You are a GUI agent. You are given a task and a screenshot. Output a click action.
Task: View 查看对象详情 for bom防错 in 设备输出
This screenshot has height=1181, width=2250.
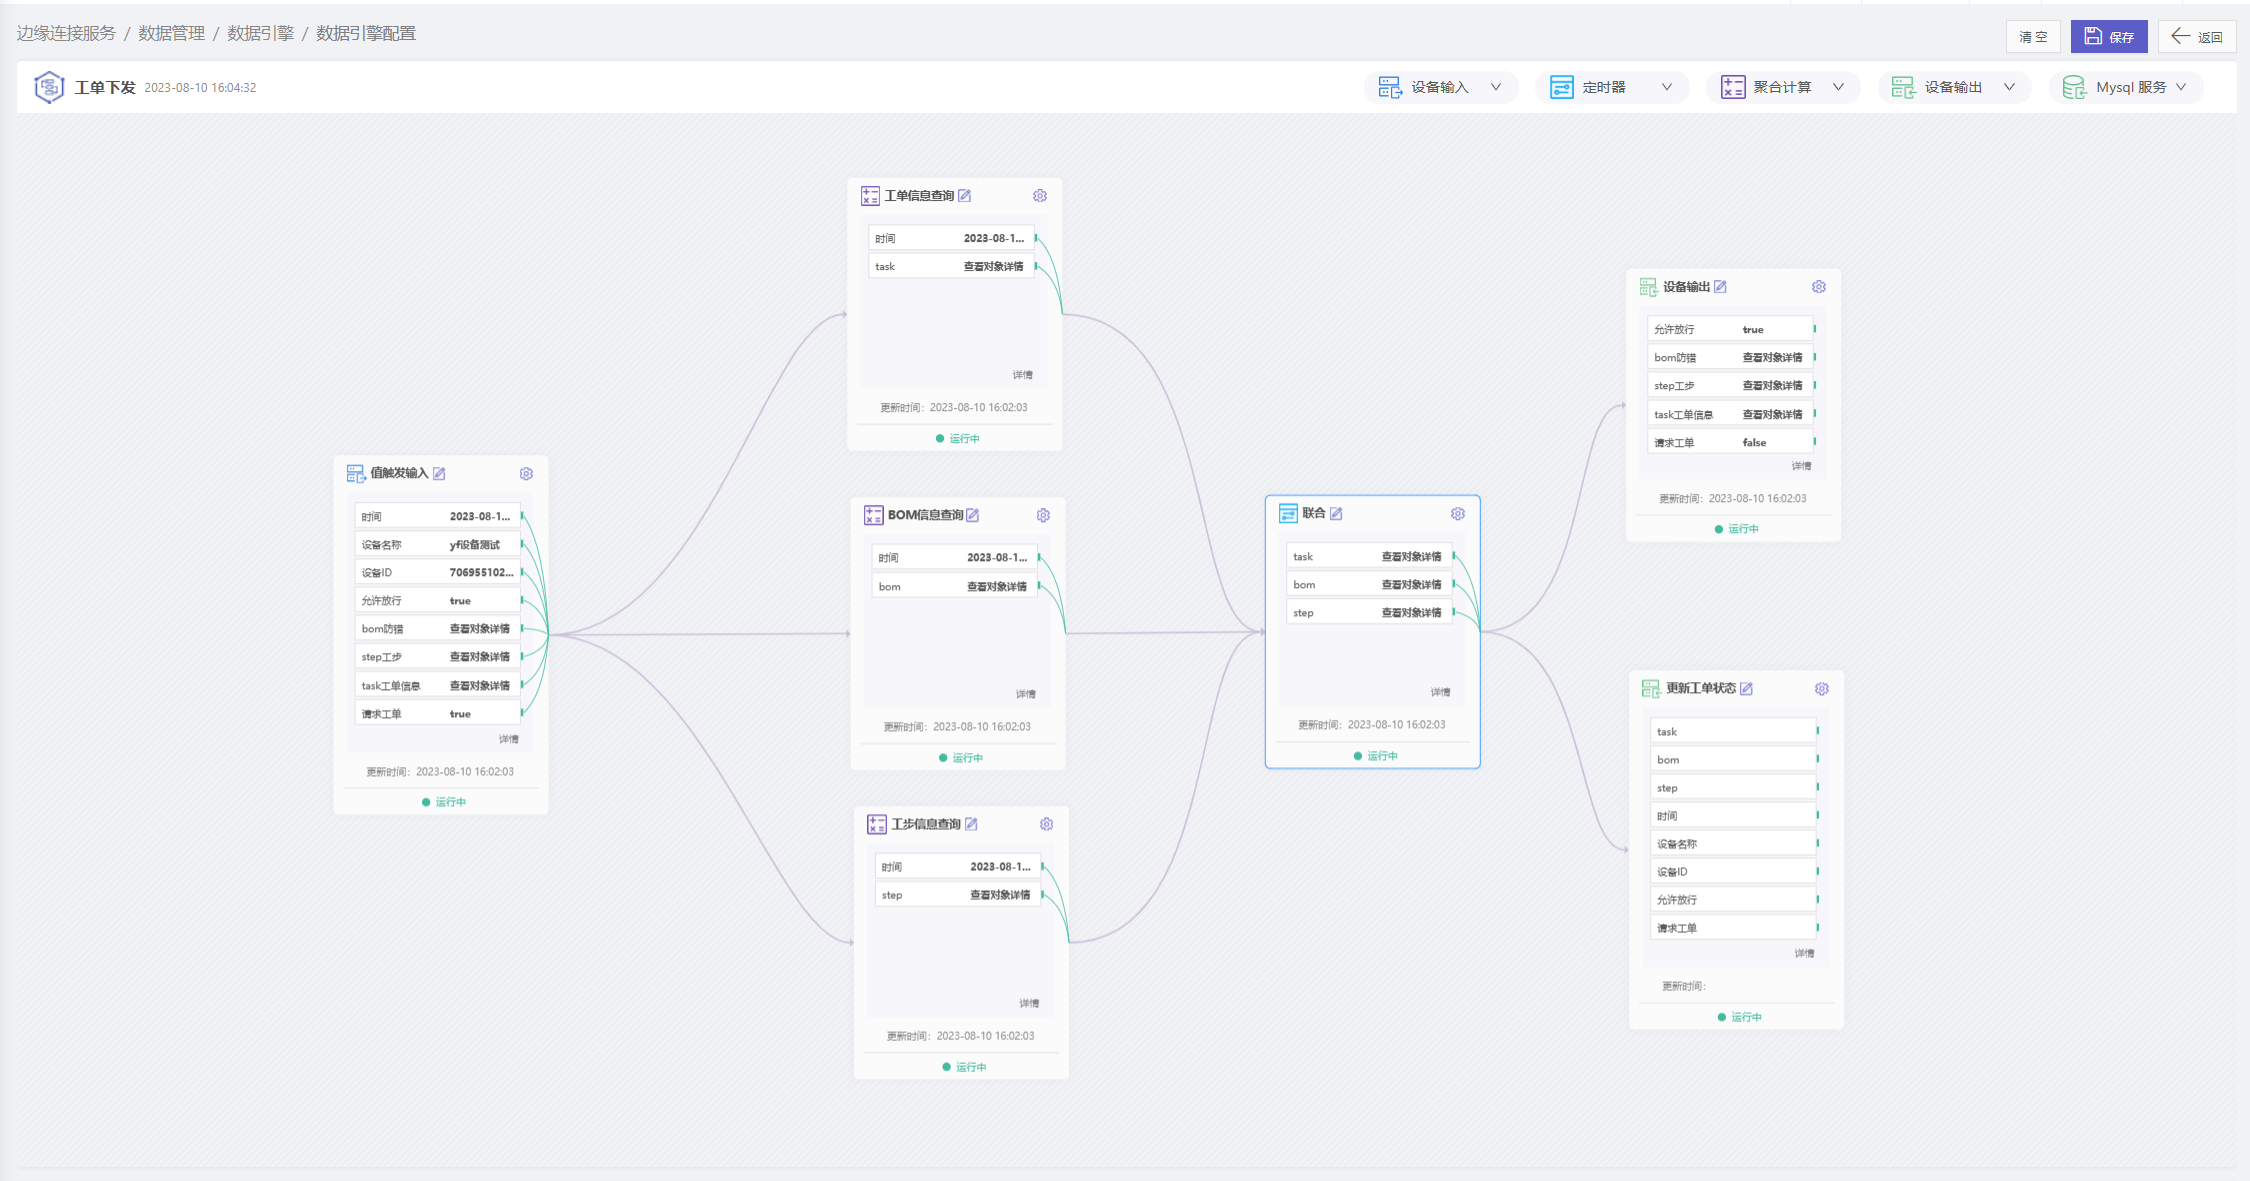1773,358
